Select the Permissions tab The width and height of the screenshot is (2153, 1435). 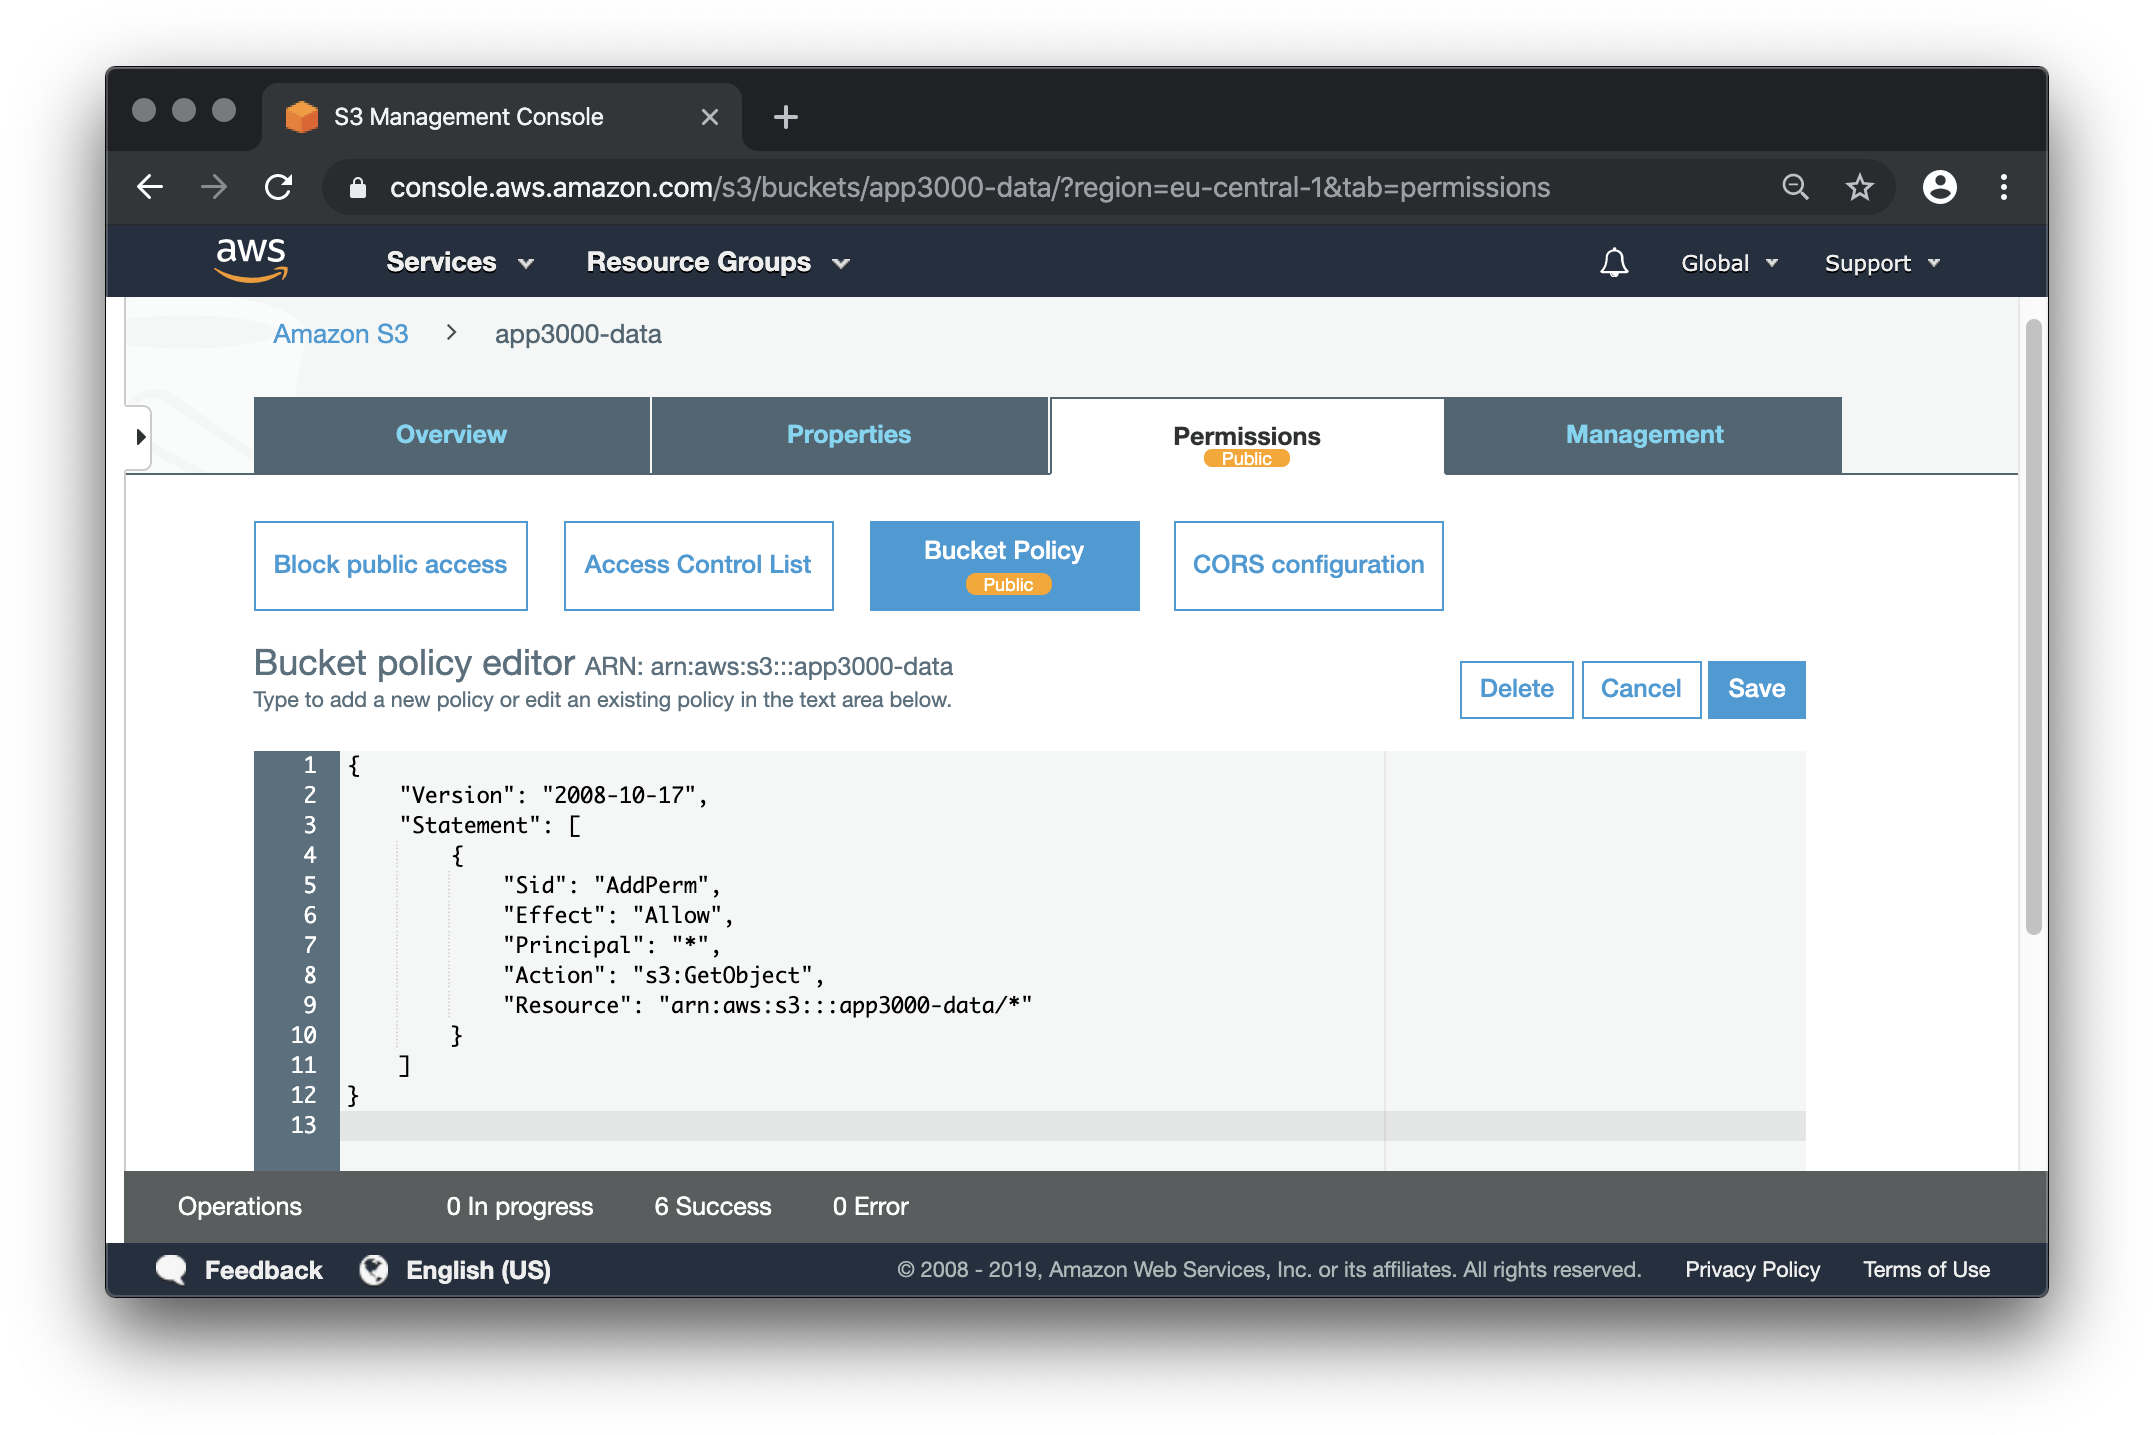(1246, 436)
